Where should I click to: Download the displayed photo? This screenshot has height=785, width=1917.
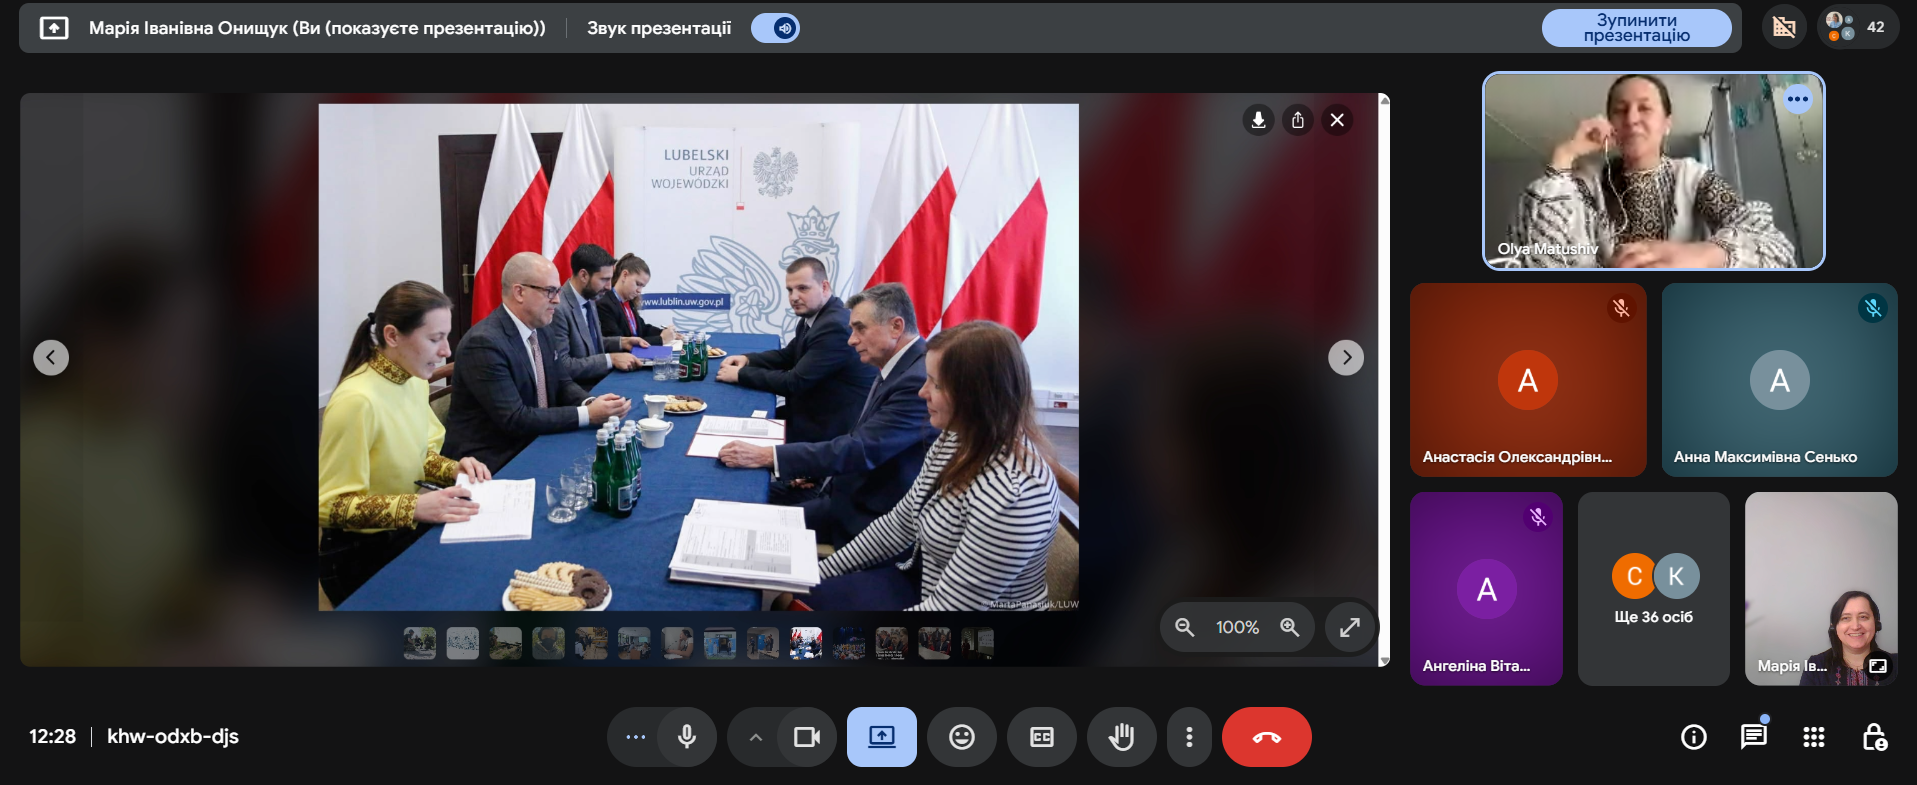(x=1258, y=120)
